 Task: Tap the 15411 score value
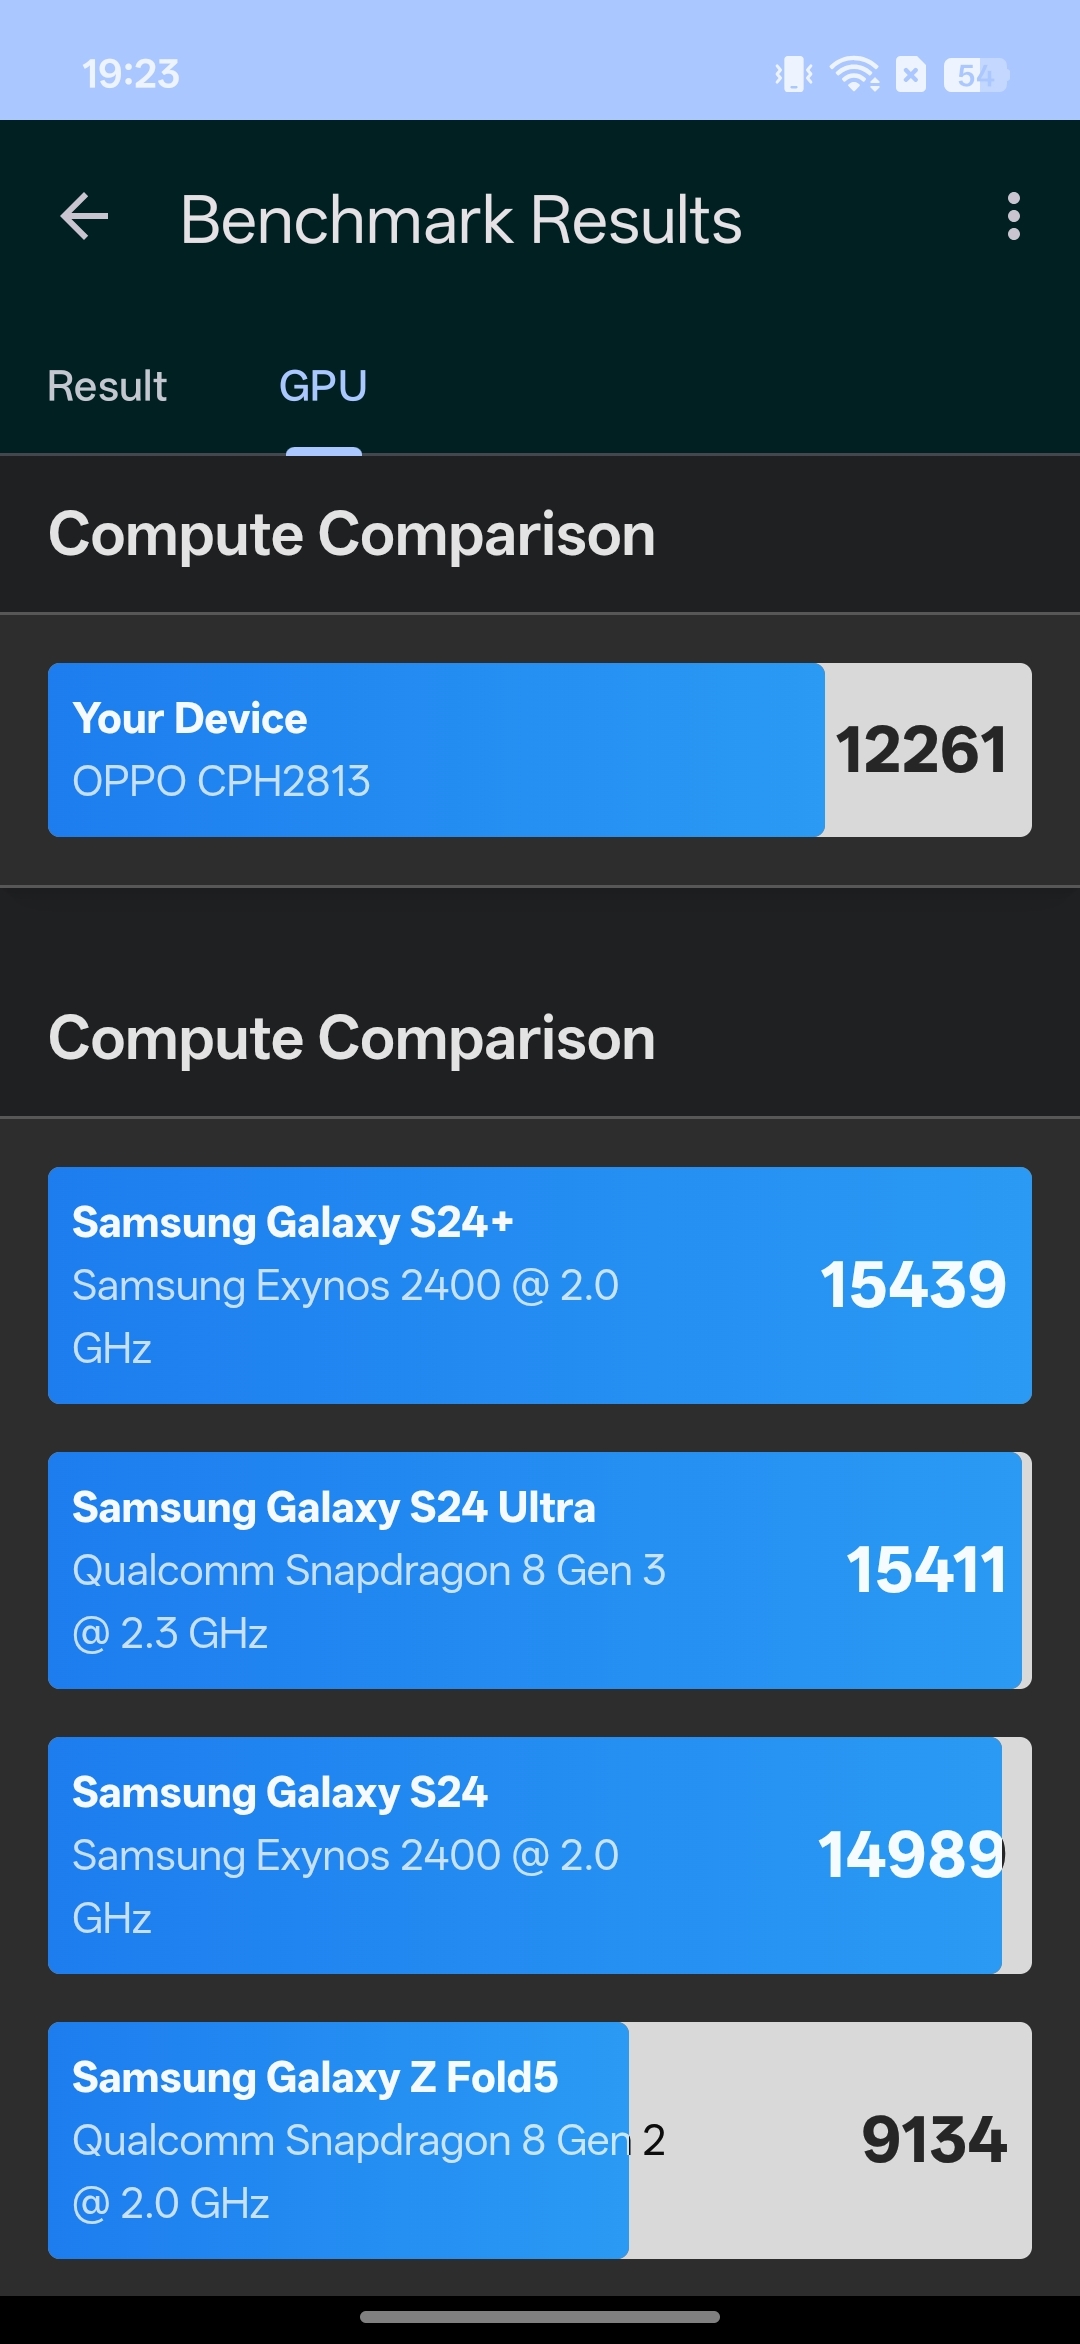pos(926,1570)
